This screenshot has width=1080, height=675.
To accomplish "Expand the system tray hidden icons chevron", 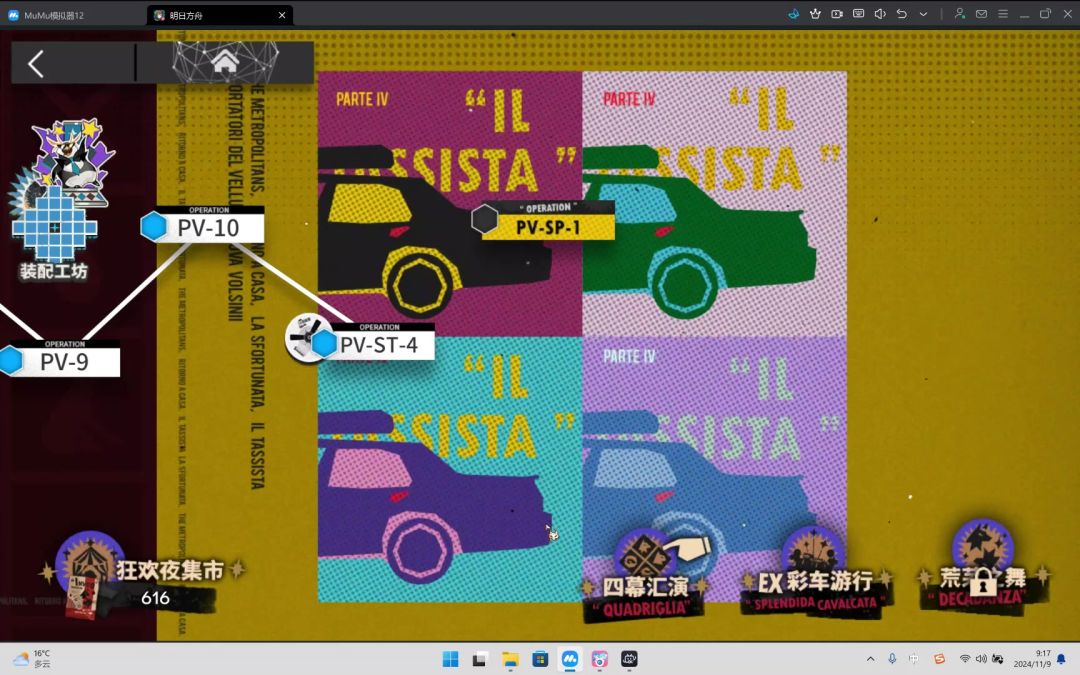I will point(871,659).
